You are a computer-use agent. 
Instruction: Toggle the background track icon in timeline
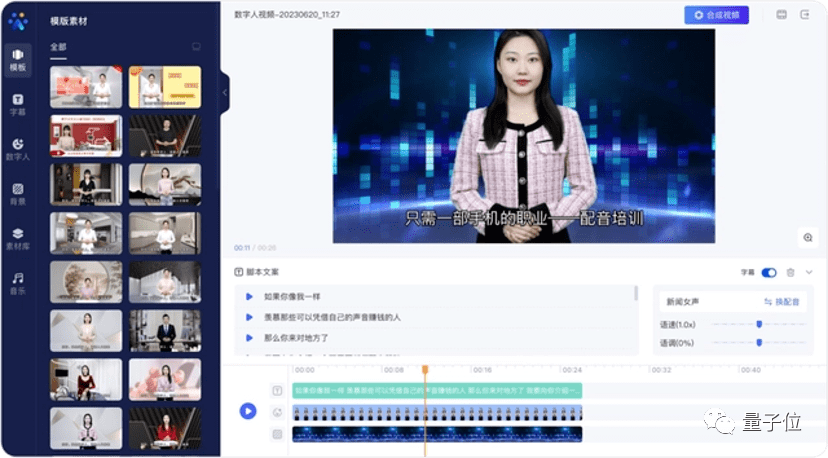[x=277, y=434]
